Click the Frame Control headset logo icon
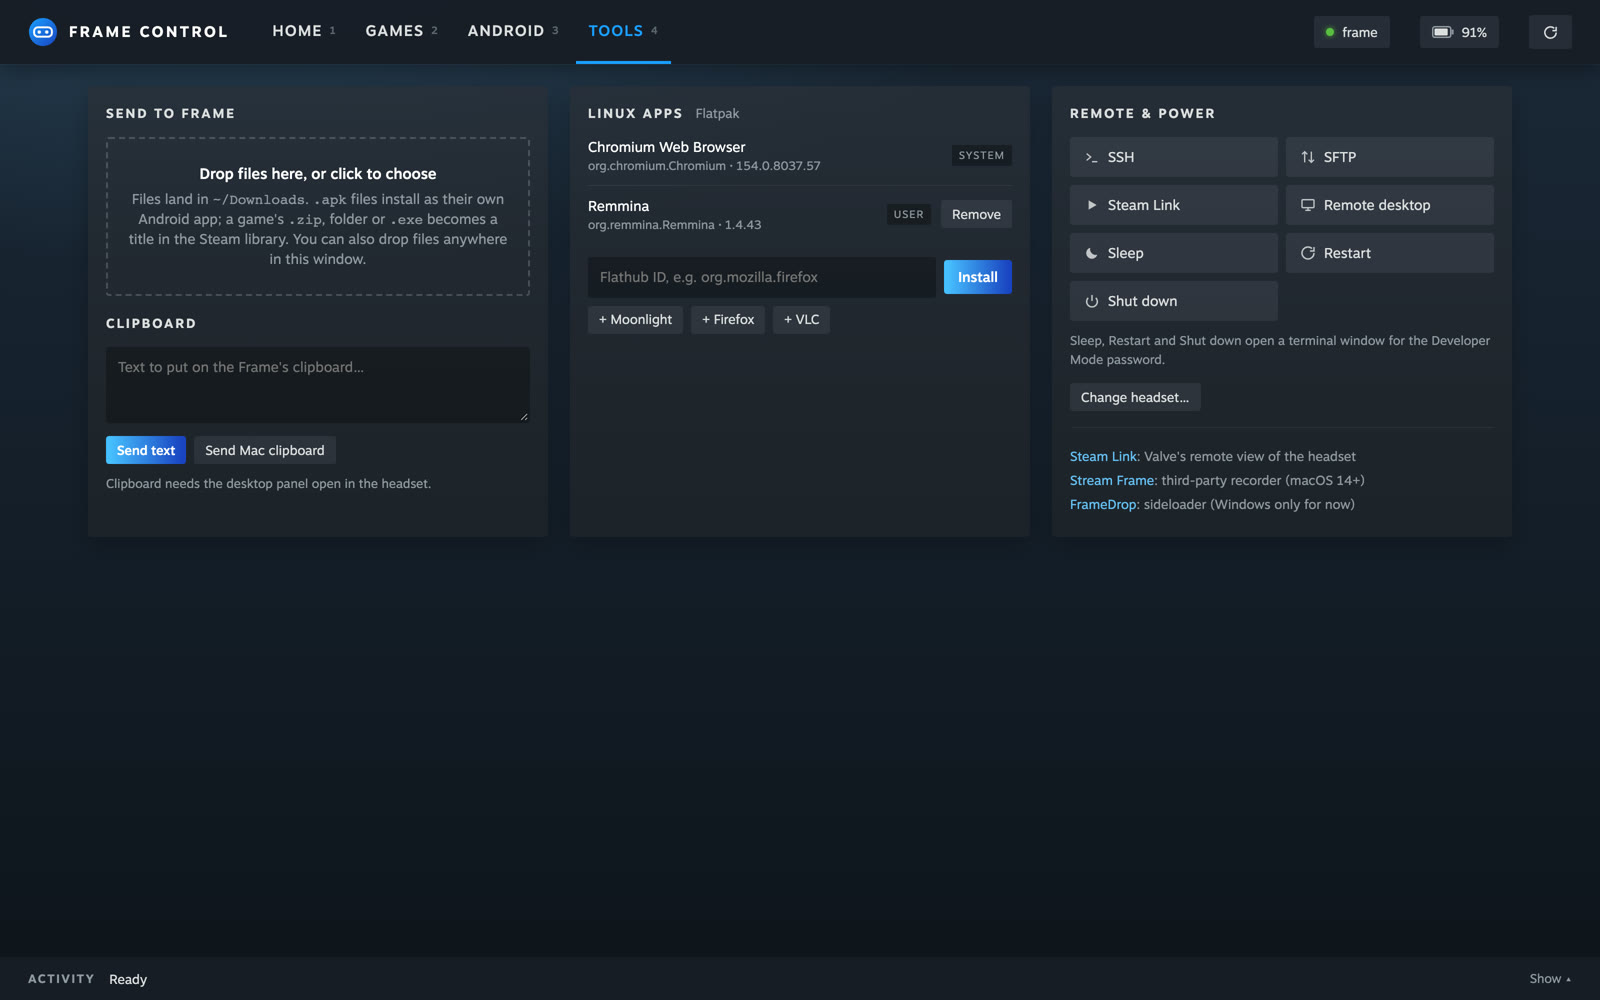Viewport: 1600px width, 1000px height. 43,32
